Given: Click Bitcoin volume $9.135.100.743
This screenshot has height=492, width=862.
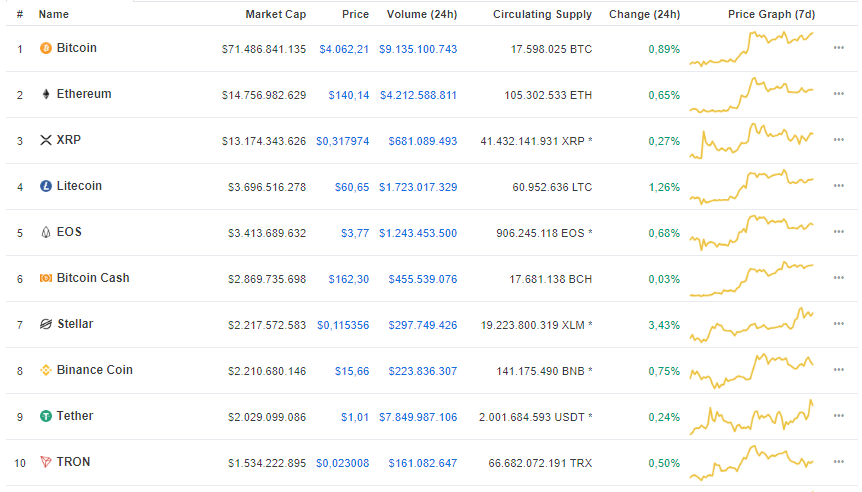Looking at the screenshot, I should click(418, 49).
